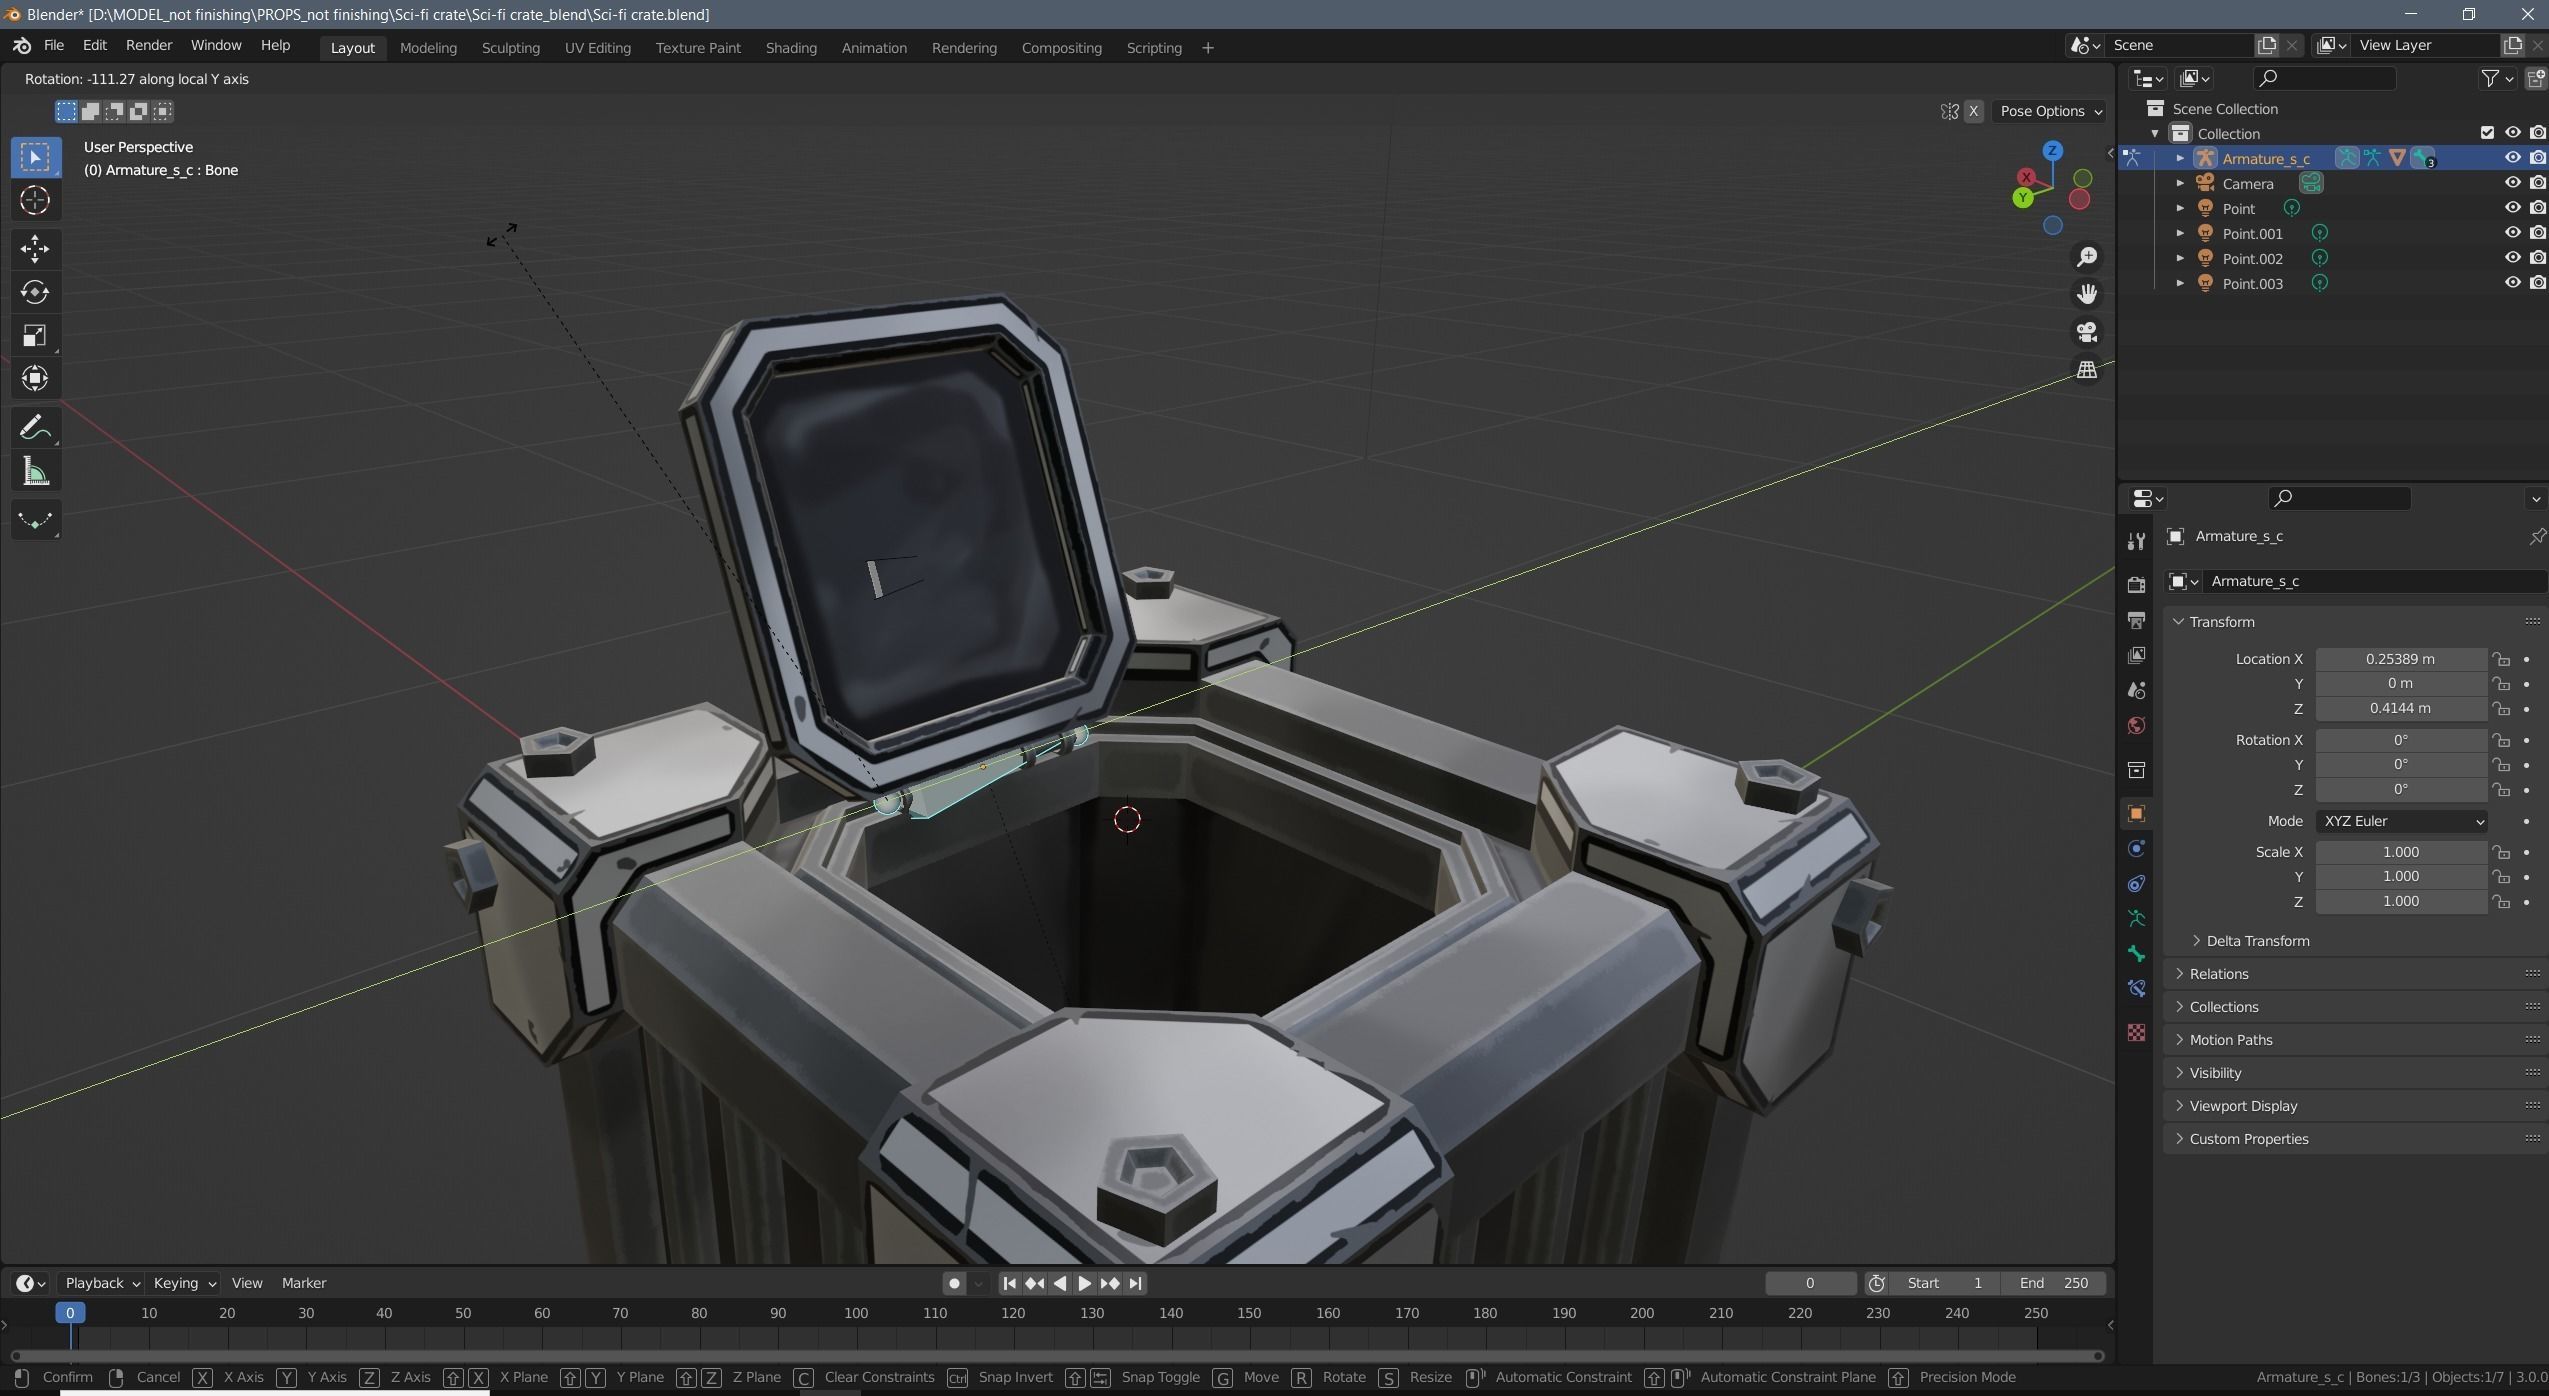The width and height of the screenshot is (2549, 1396).
Task: Pick the Rotate tool in viewport toolbar
Action: coord(35,292)
